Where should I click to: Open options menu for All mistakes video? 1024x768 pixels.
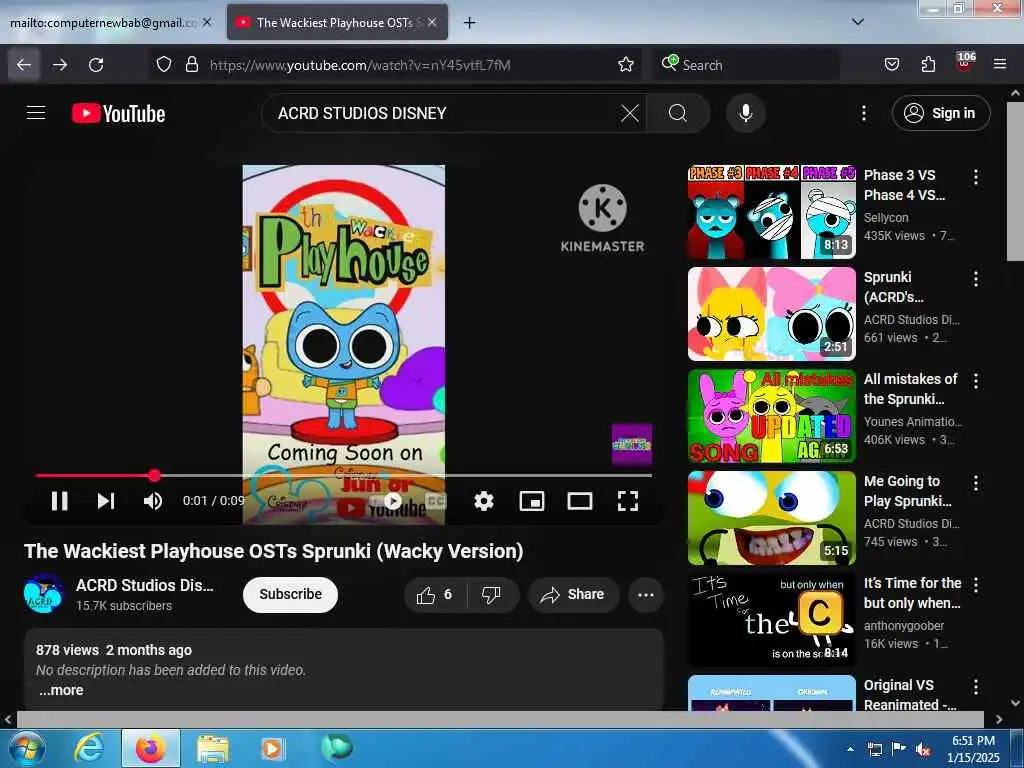click(976, 381)
